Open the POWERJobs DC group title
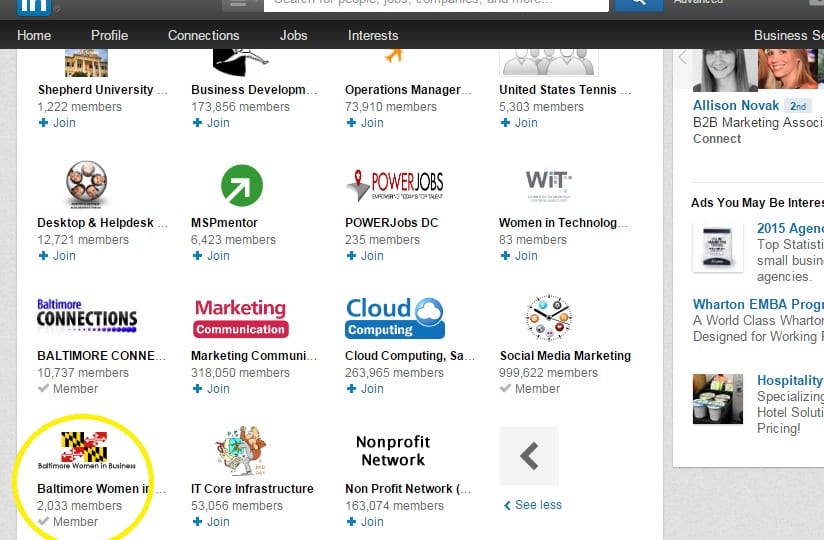This screenshot has width=824, height=540. (392, 223)
